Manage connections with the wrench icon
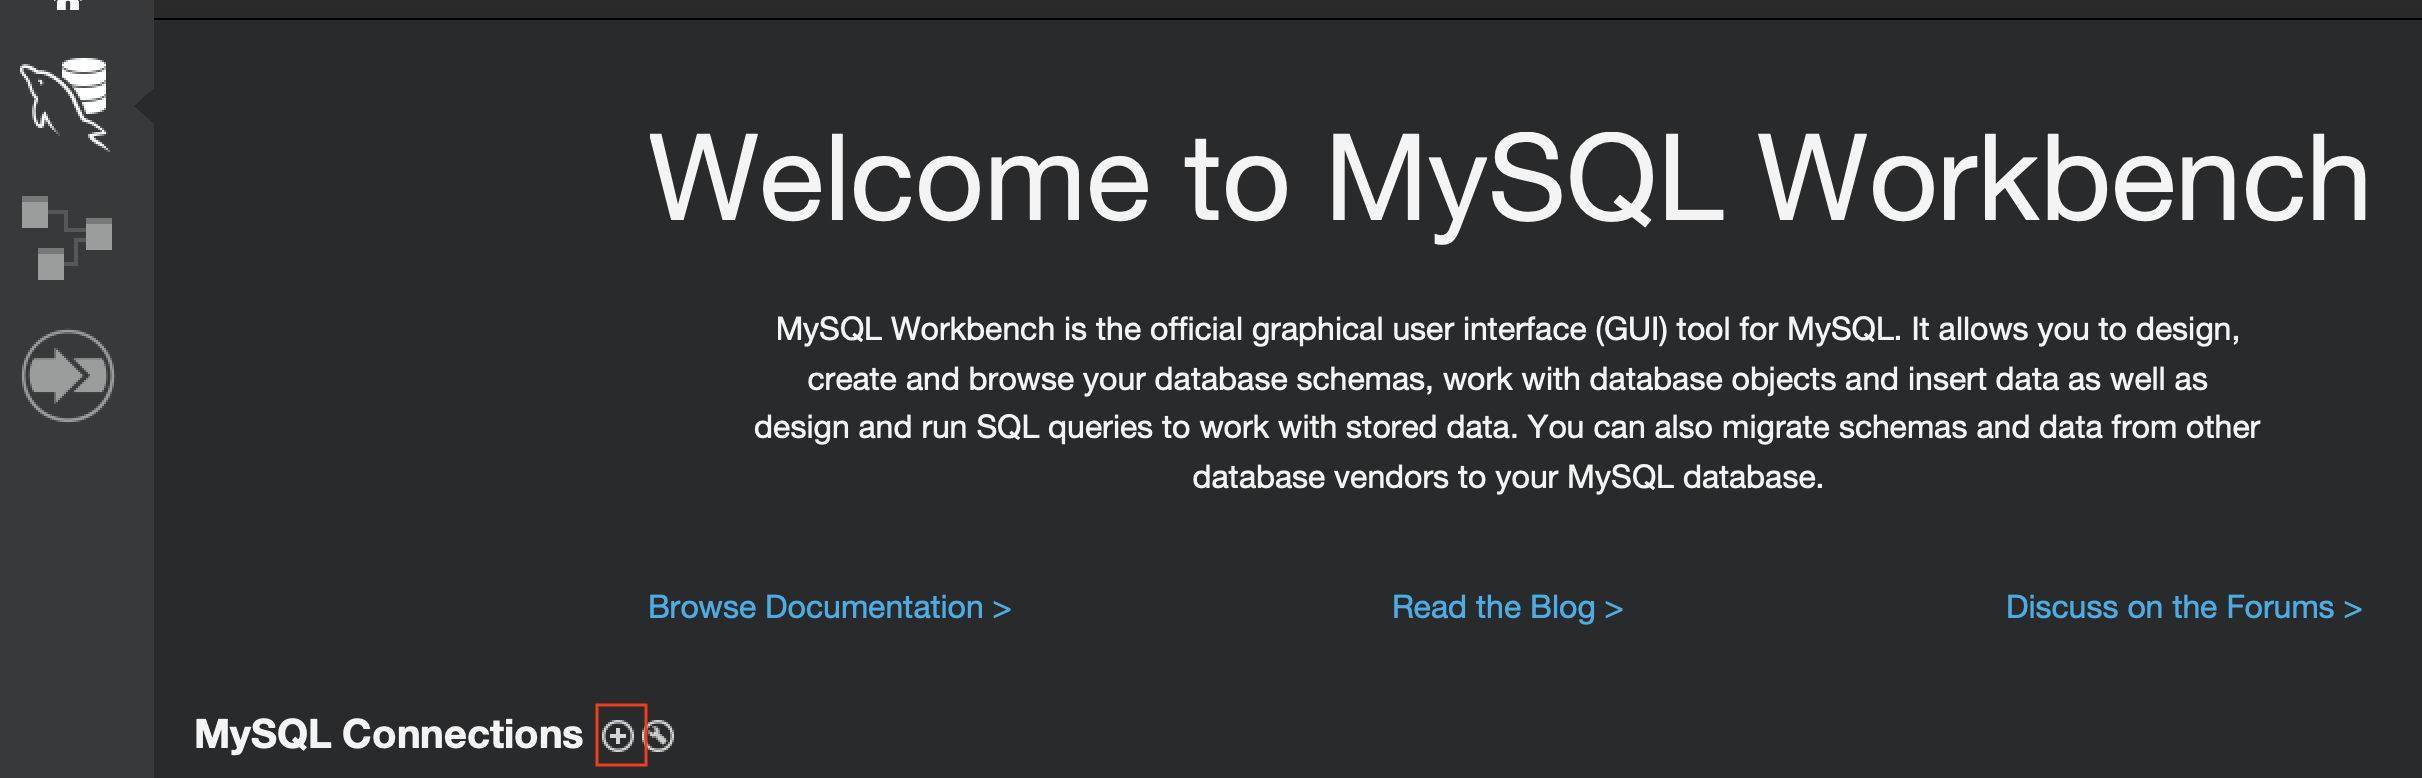This screenshot has height=778, width=2422. pyautogui.click(x=659, y=736)
